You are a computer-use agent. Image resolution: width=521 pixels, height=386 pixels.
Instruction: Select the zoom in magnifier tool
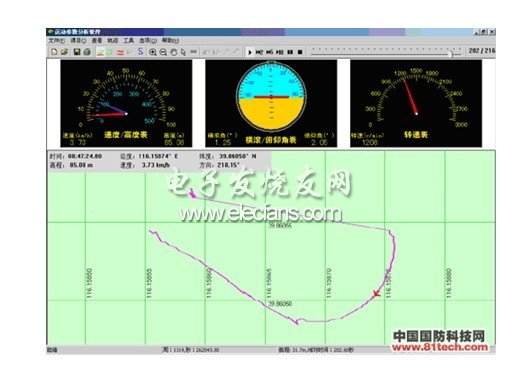(x=153, y=52)
